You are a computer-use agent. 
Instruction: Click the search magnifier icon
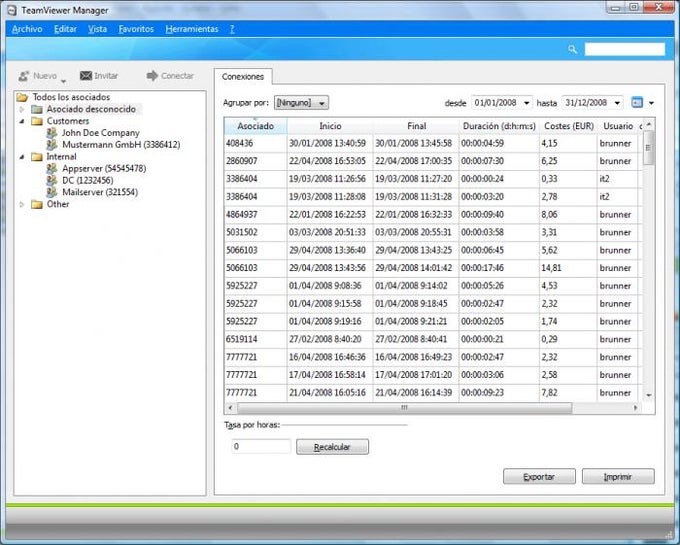click(x=572, y=49)
